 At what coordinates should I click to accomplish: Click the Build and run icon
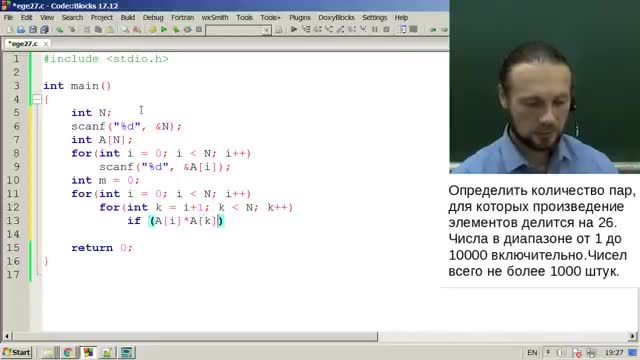176,29
